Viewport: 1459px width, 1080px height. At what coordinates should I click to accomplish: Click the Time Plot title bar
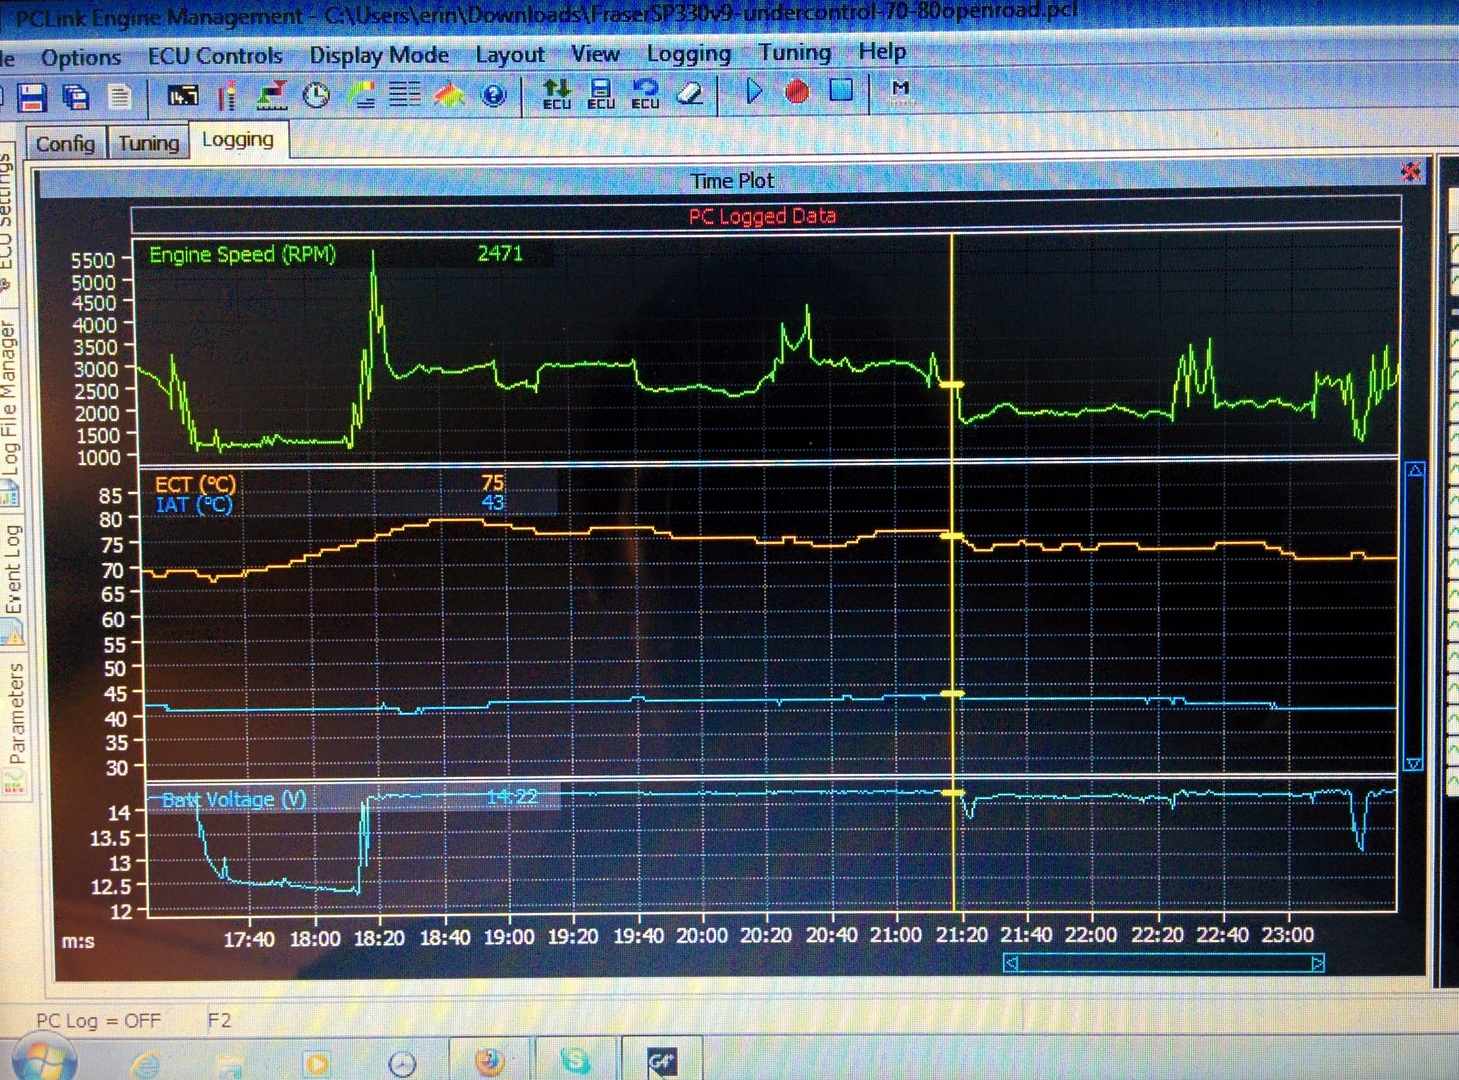[x=732, y=181]
